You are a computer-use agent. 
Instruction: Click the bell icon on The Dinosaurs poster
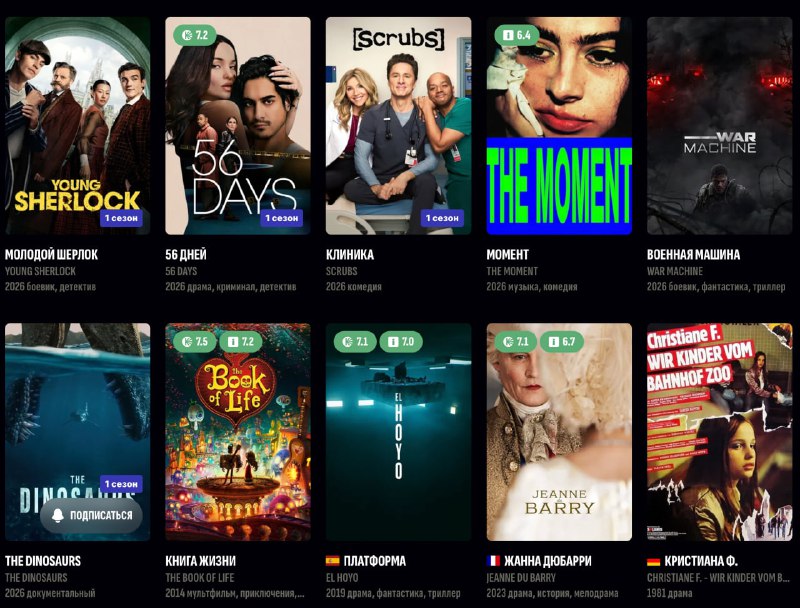pyautogui.click(x=58, y=515)
